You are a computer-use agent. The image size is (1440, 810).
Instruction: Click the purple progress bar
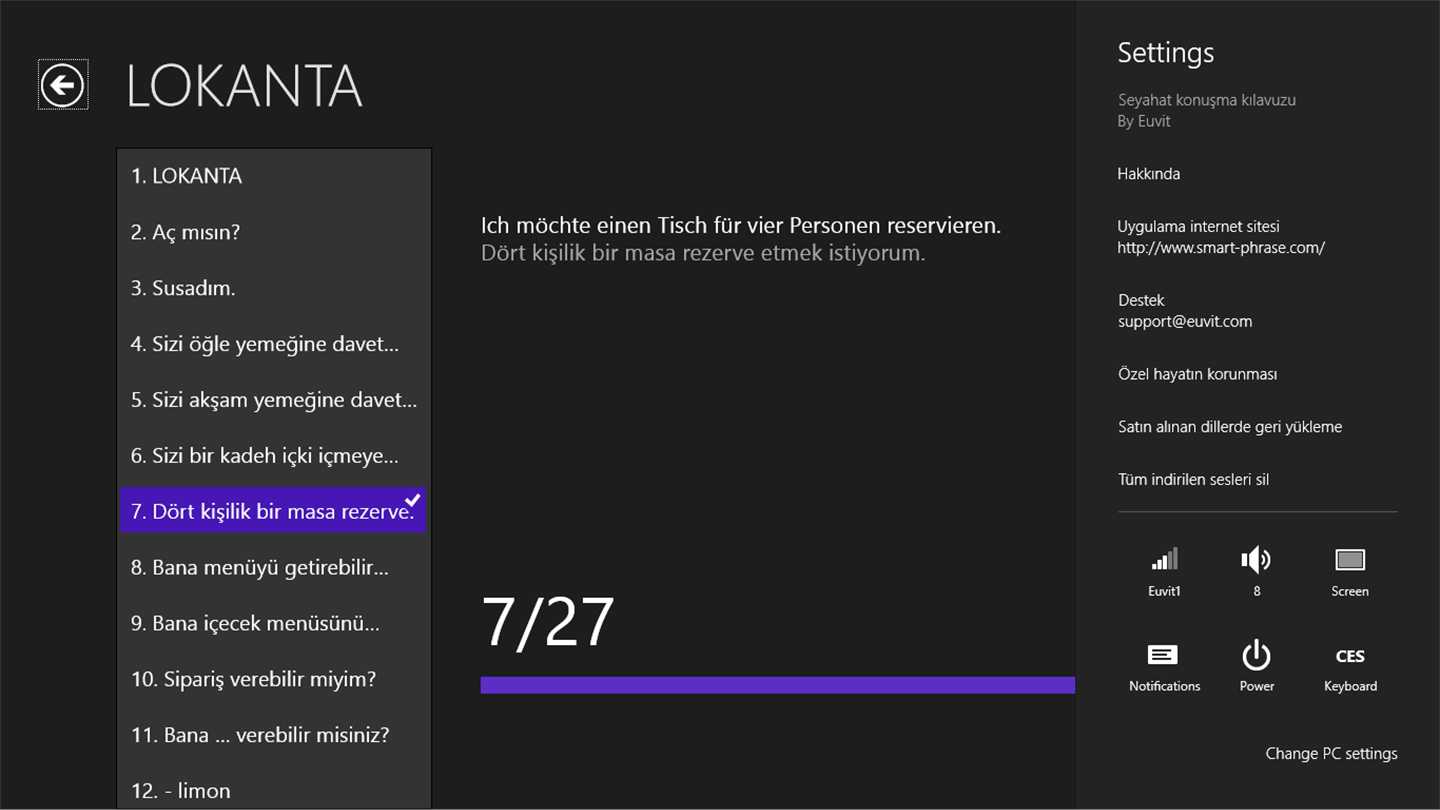[777, 685]
